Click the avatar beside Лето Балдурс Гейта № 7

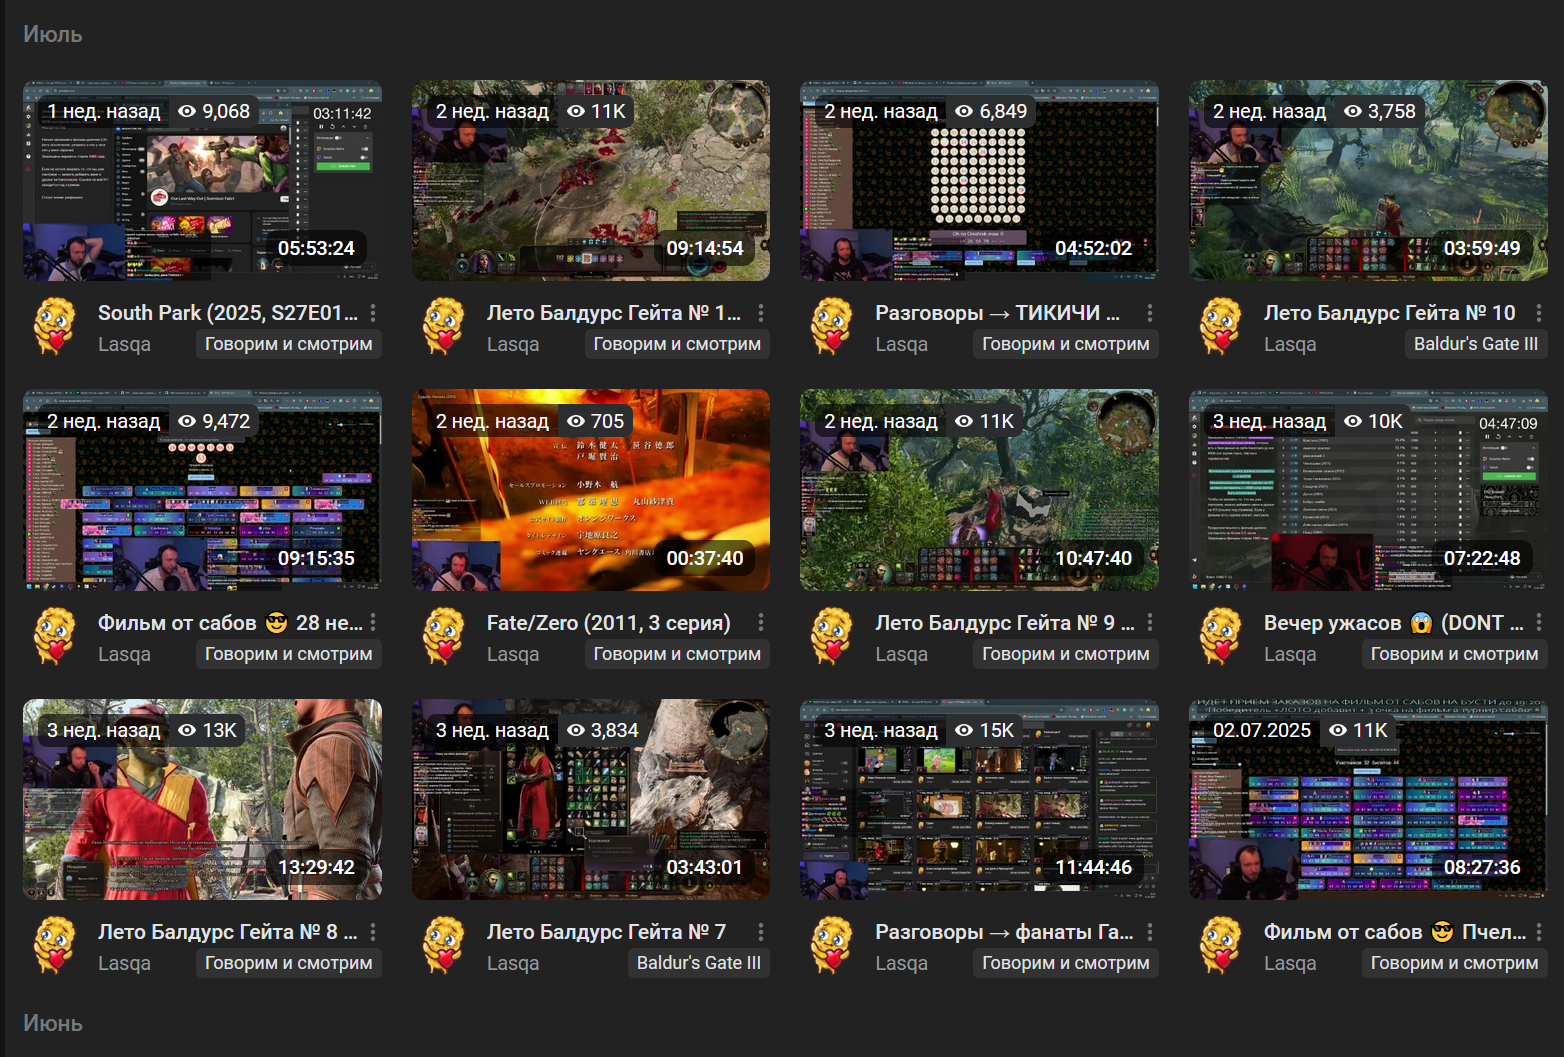(x=444, y=946)
